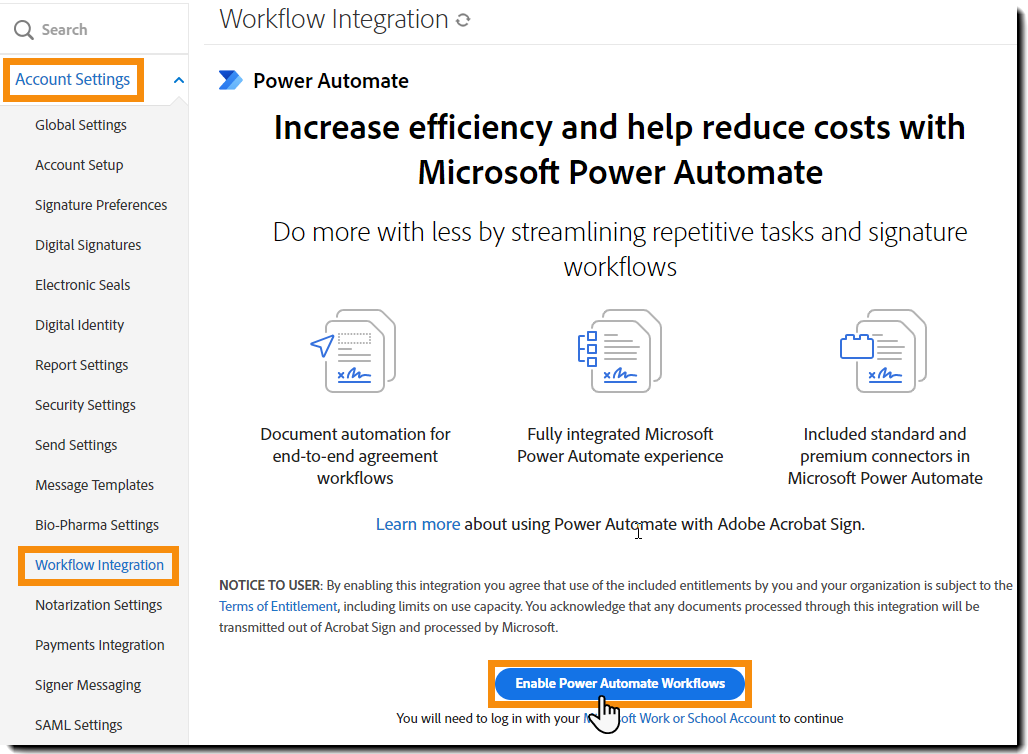Enable Power Automate Workflows
Image resolution: width=1028 pixels, height=754 pixels.
pyautogui.click(x=620, y=683)
